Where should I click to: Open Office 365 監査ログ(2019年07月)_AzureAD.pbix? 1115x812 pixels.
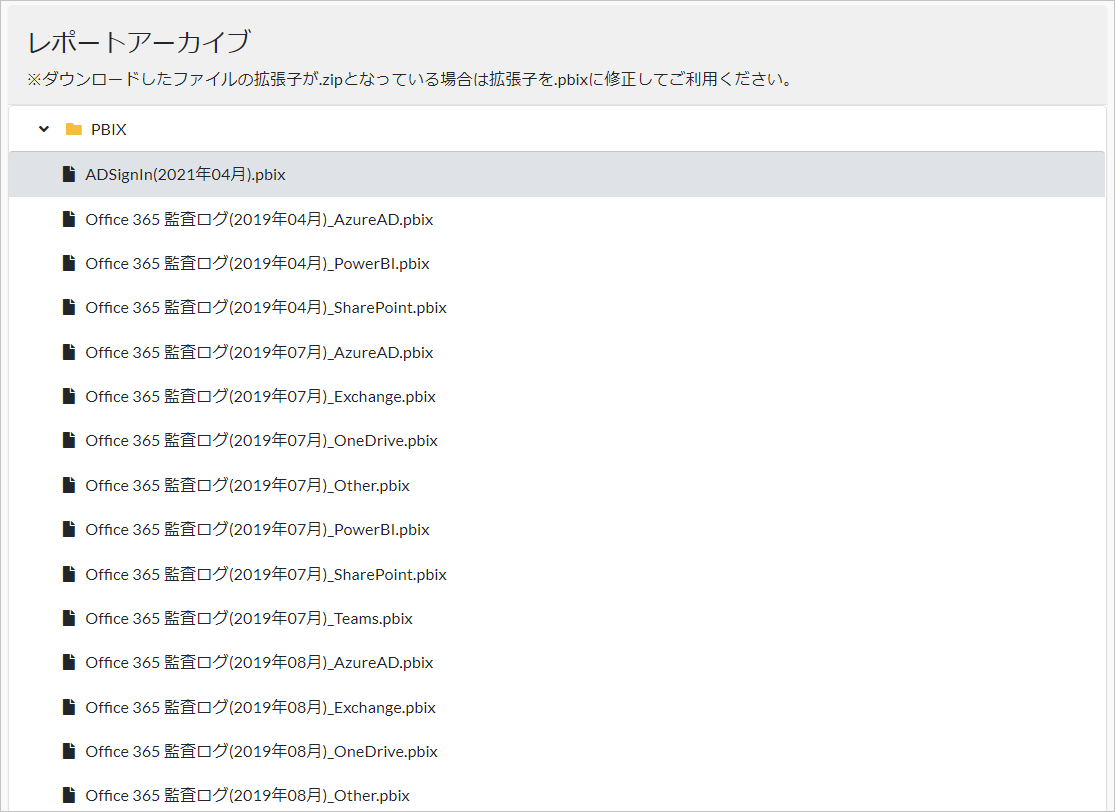pyautogui.click(x=260, y=352)
